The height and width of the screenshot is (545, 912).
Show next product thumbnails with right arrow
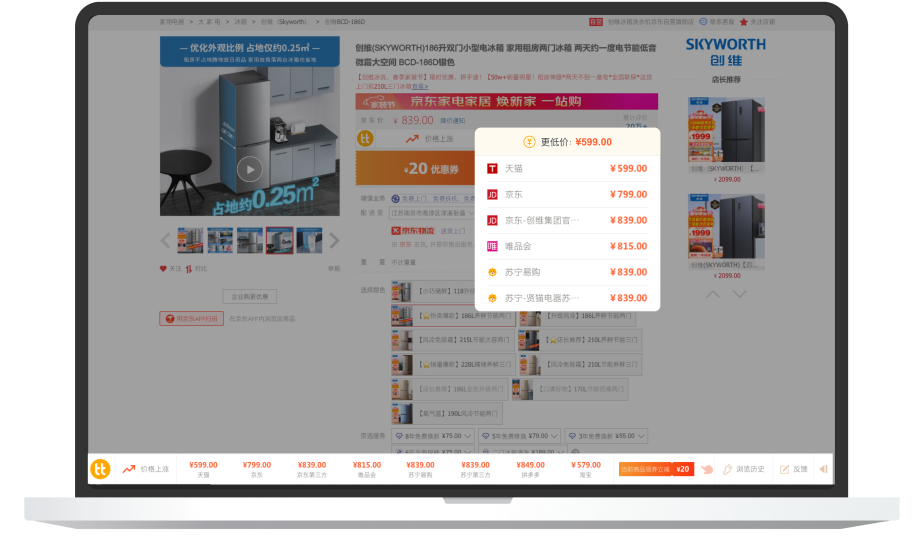pyautogui.click(x=334, y=240)
